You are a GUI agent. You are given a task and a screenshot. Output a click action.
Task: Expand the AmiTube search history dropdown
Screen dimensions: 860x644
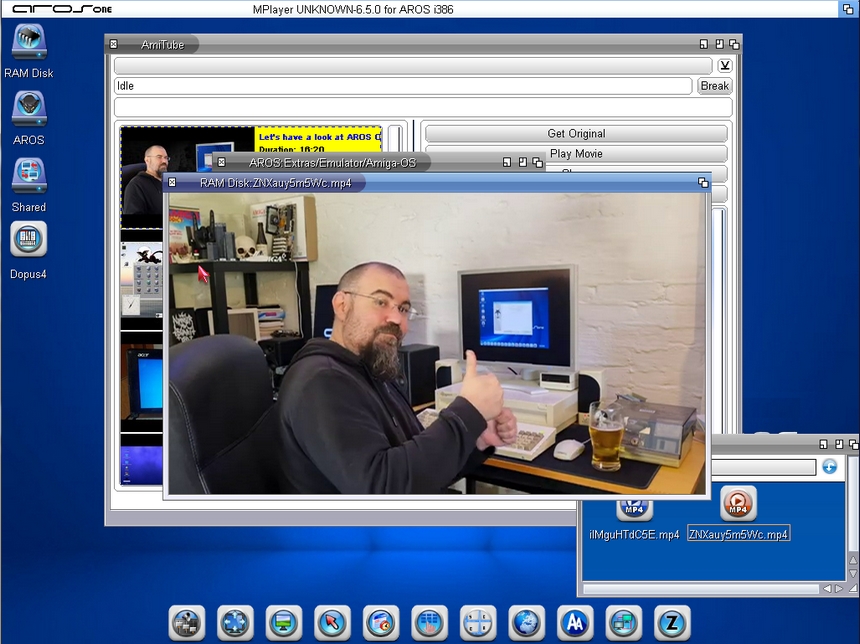pos(725,66)
